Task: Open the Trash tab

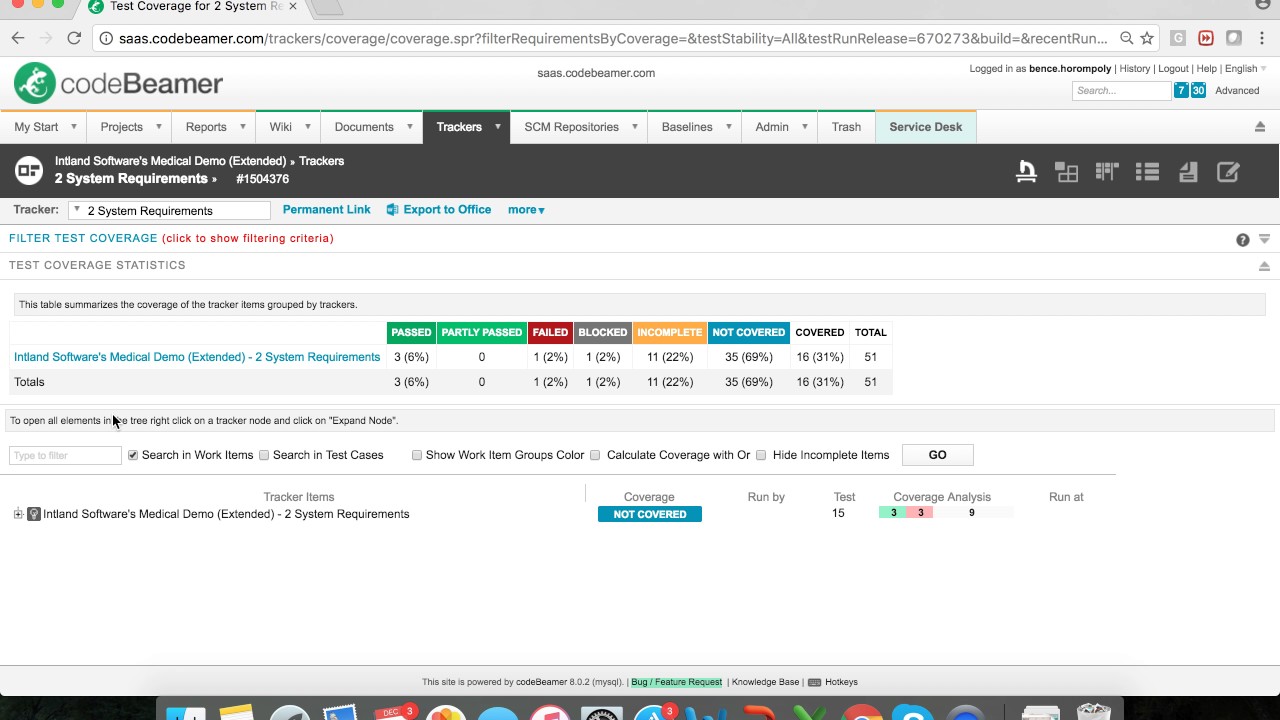Action: (x=846, y=127)
